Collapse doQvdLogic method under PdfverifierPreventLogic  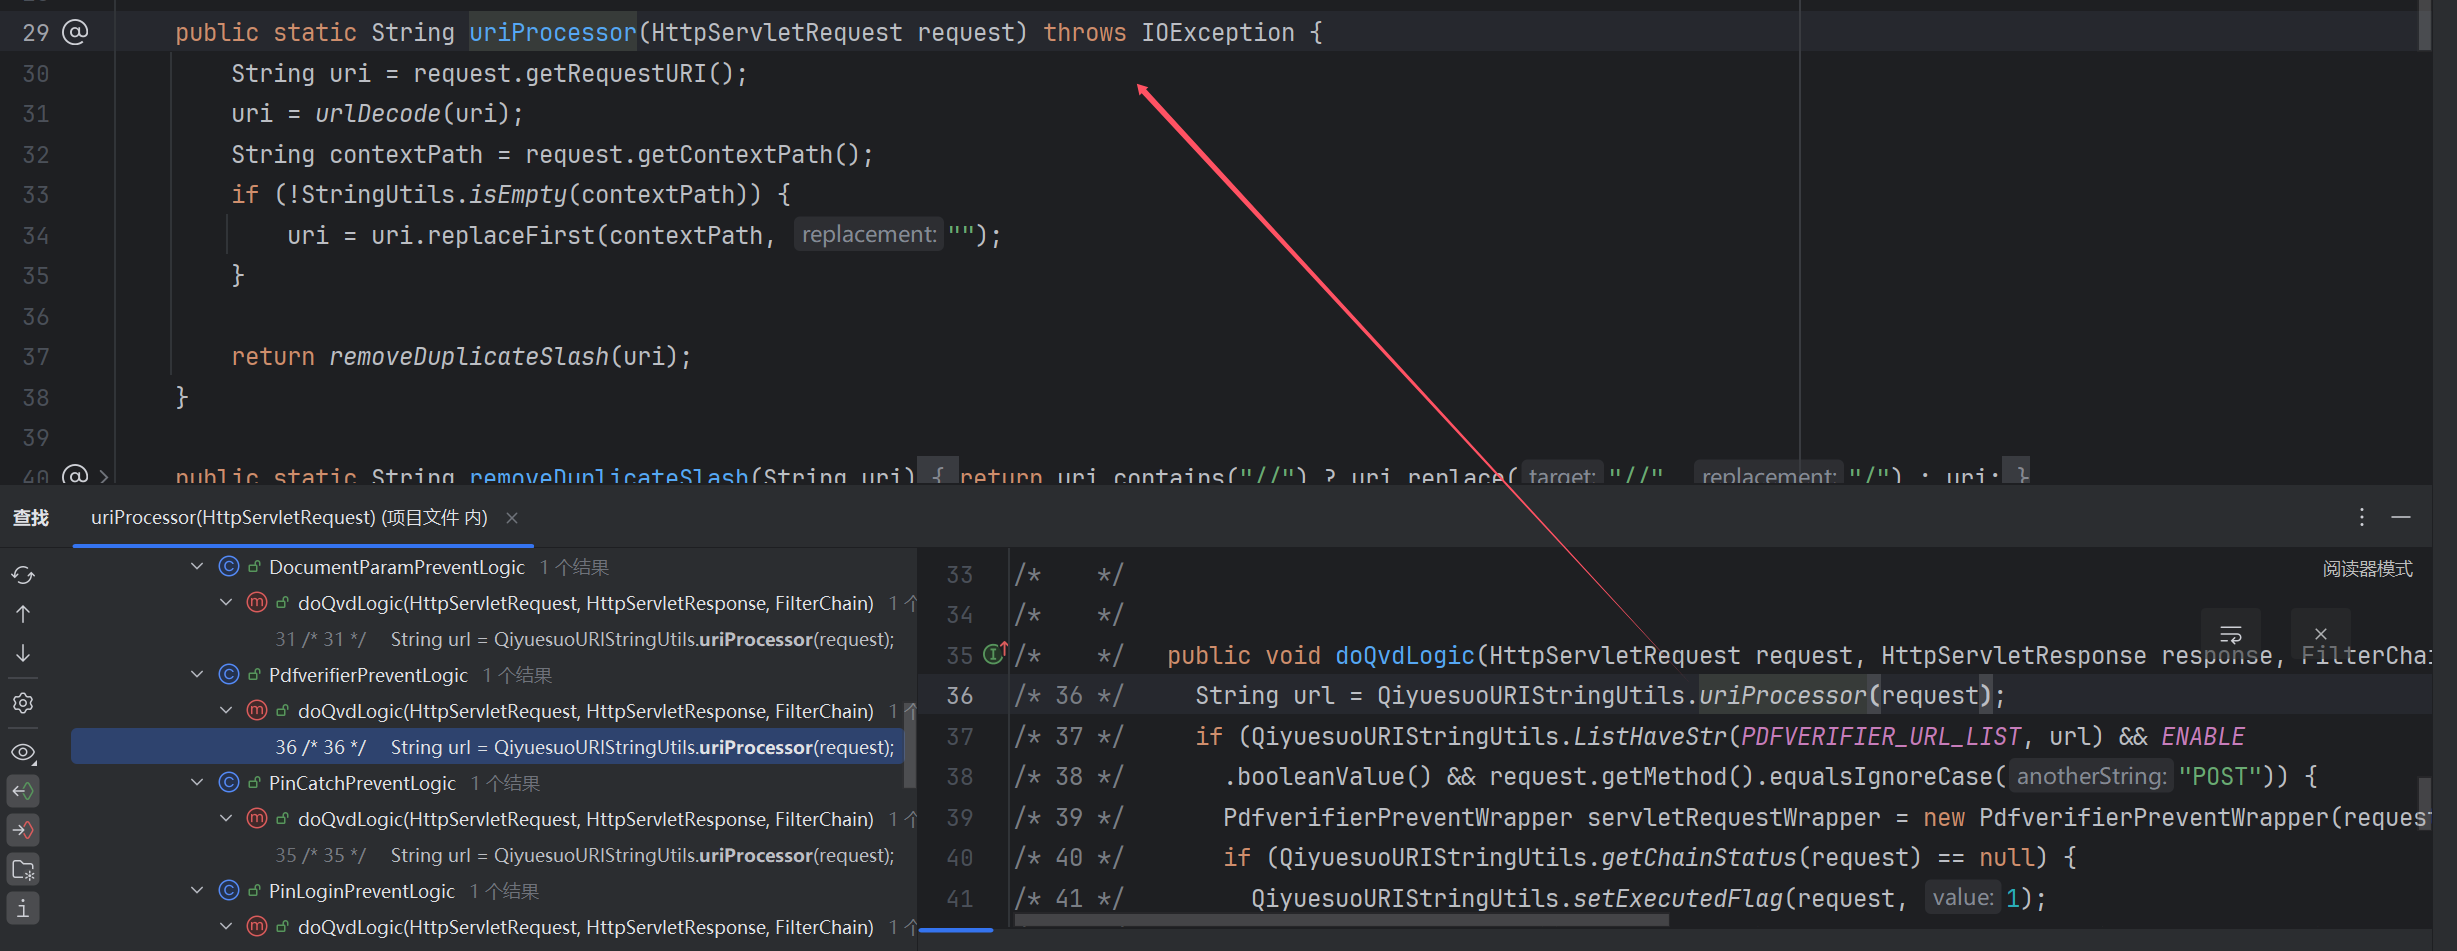point(226,711)
